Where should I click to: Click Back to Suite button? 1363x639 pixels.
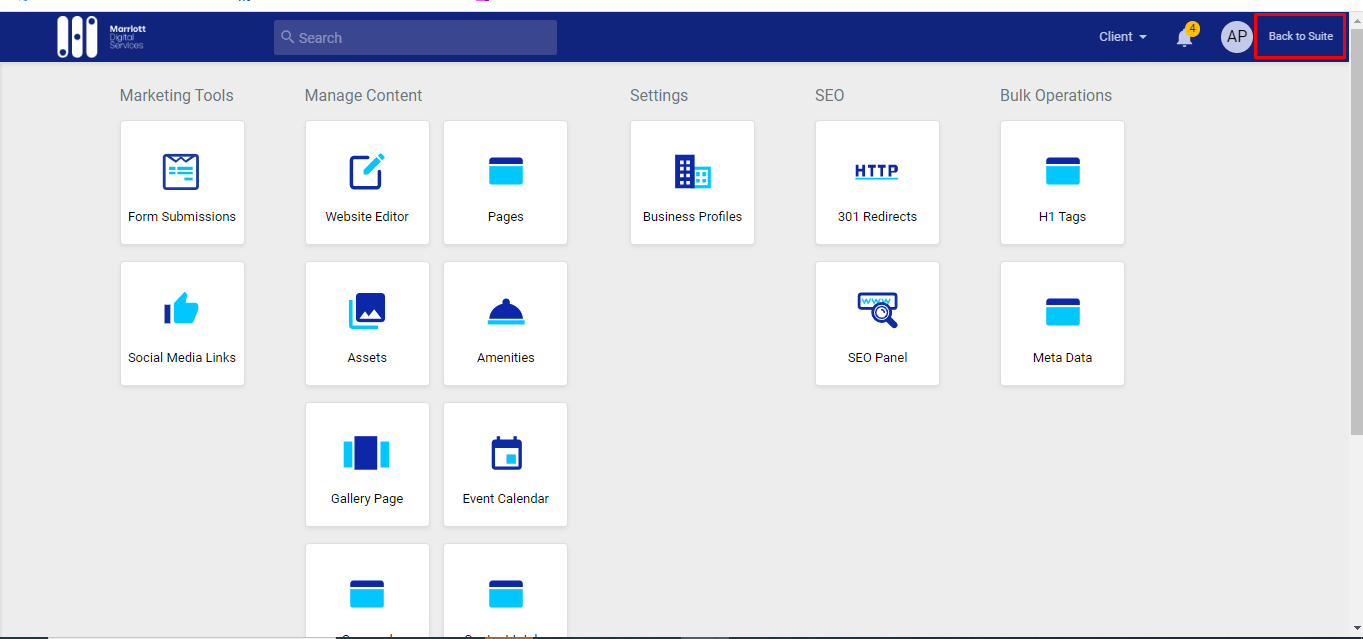(1300, 36)
